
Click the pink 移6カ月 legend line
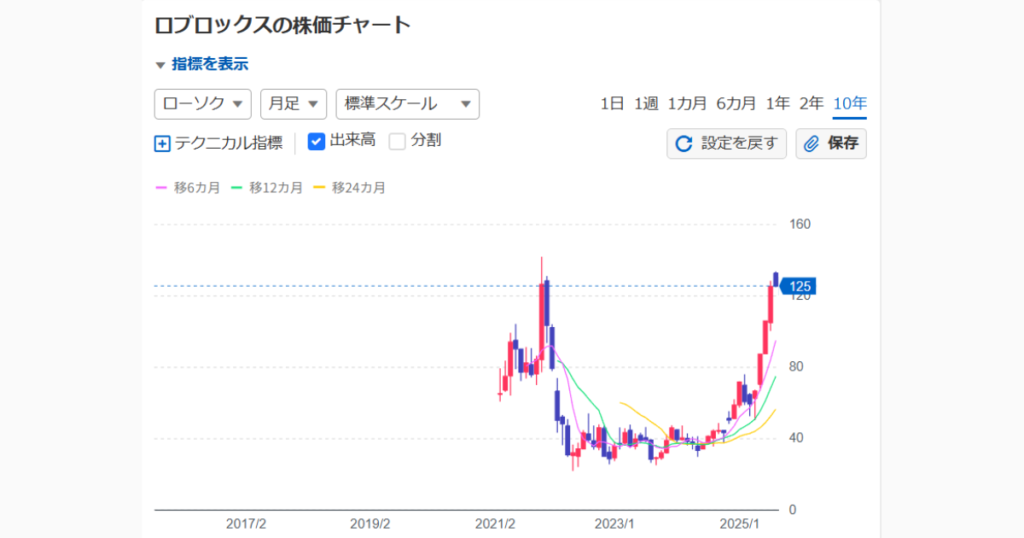(x=161, y=188)
